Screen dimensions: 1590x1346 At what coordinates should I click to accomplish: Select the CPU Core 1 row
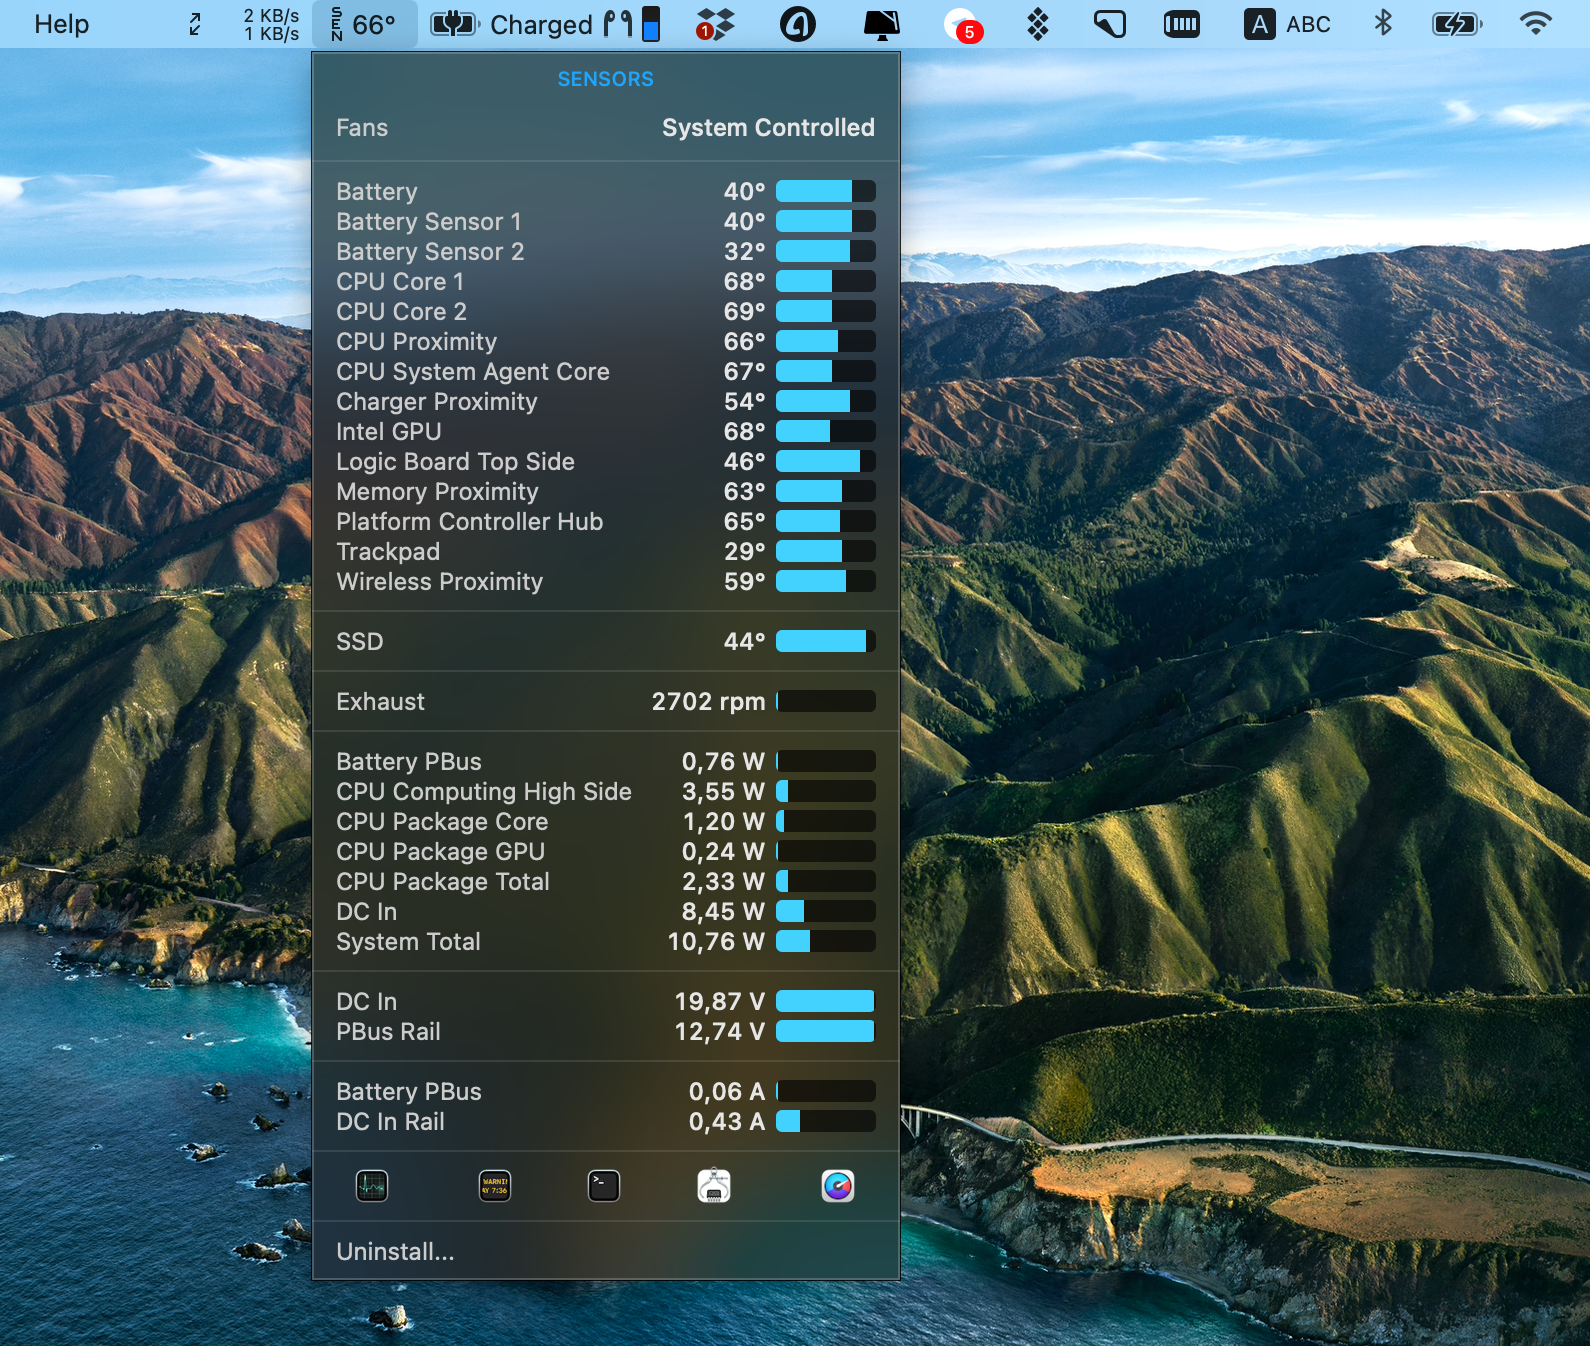pos(606,281)
